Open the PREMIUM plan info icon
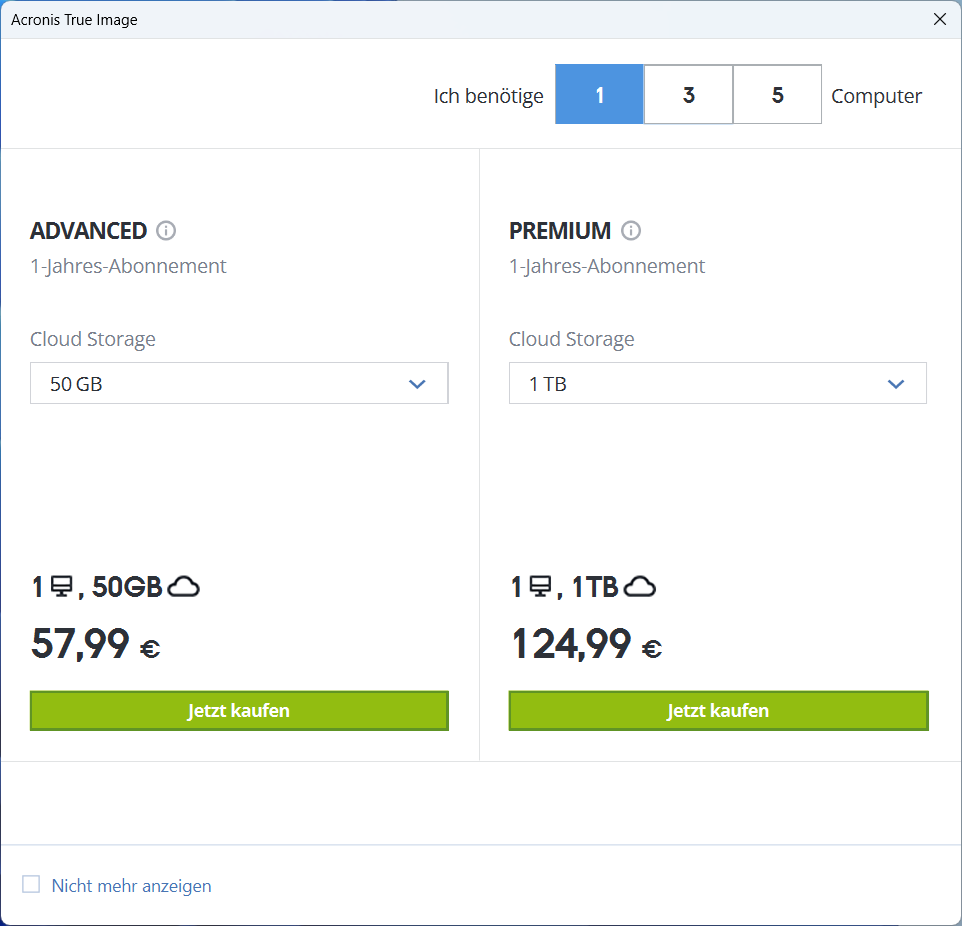 click(631, 231)
